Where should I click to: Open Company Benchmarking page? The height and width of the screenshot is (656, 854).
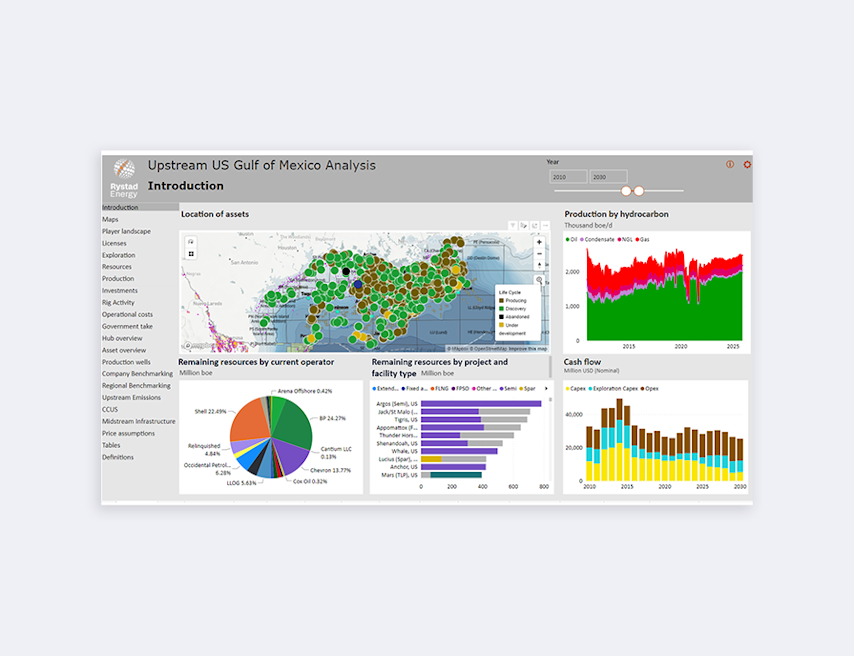click(x=137, y=374)
